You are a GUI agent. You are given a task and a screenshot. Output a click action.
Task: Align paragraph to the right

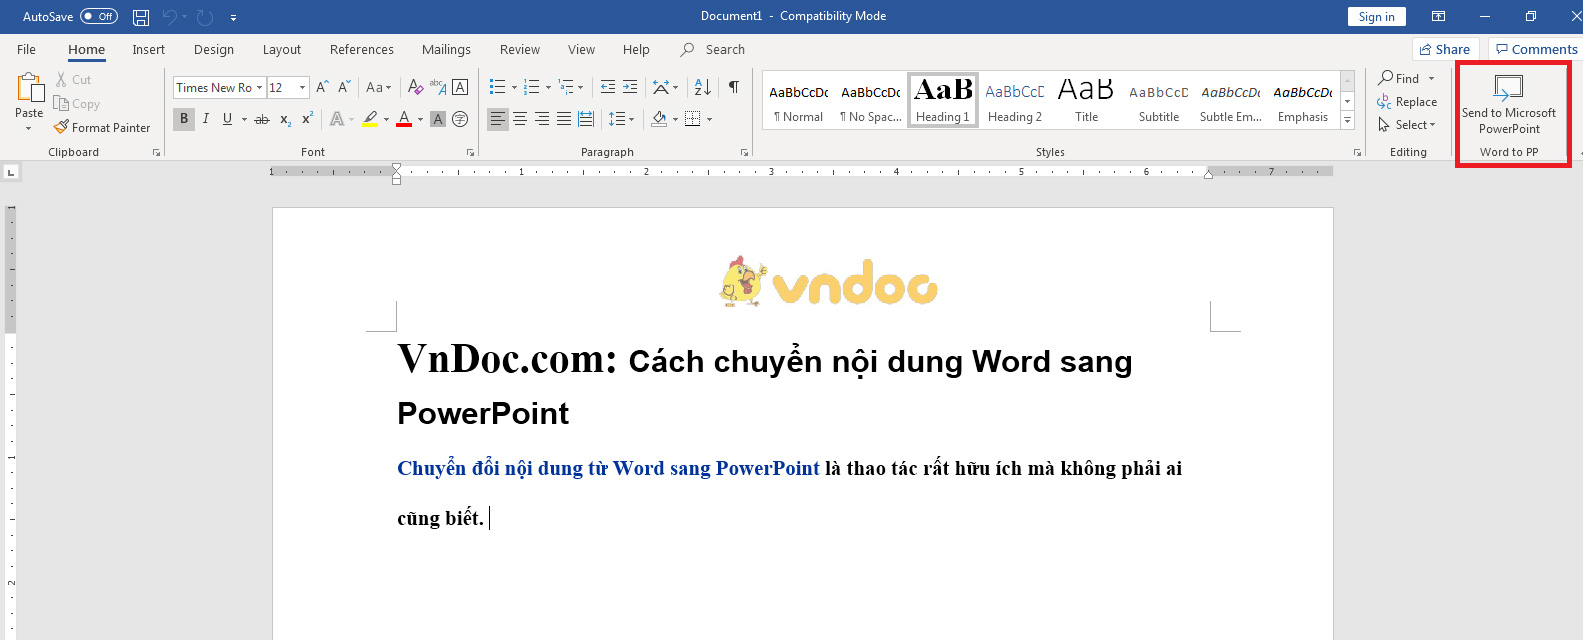[x=542, y=119]
